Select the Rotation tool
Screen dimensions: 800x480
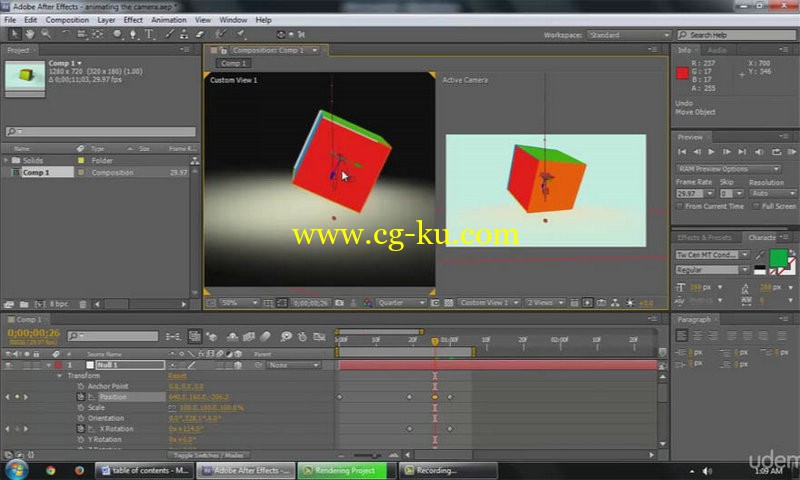point(65,34)
